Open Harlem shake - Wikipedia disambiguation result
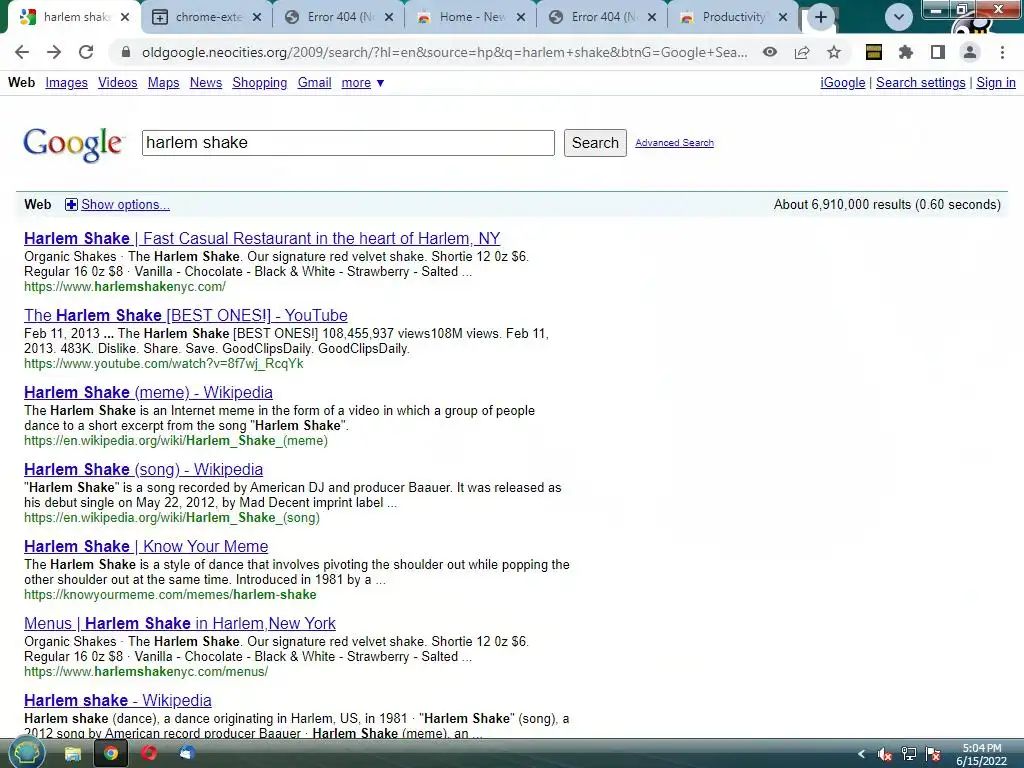Image resolution: width=1024 pixels, height=768 pixels. click(118, 701)
